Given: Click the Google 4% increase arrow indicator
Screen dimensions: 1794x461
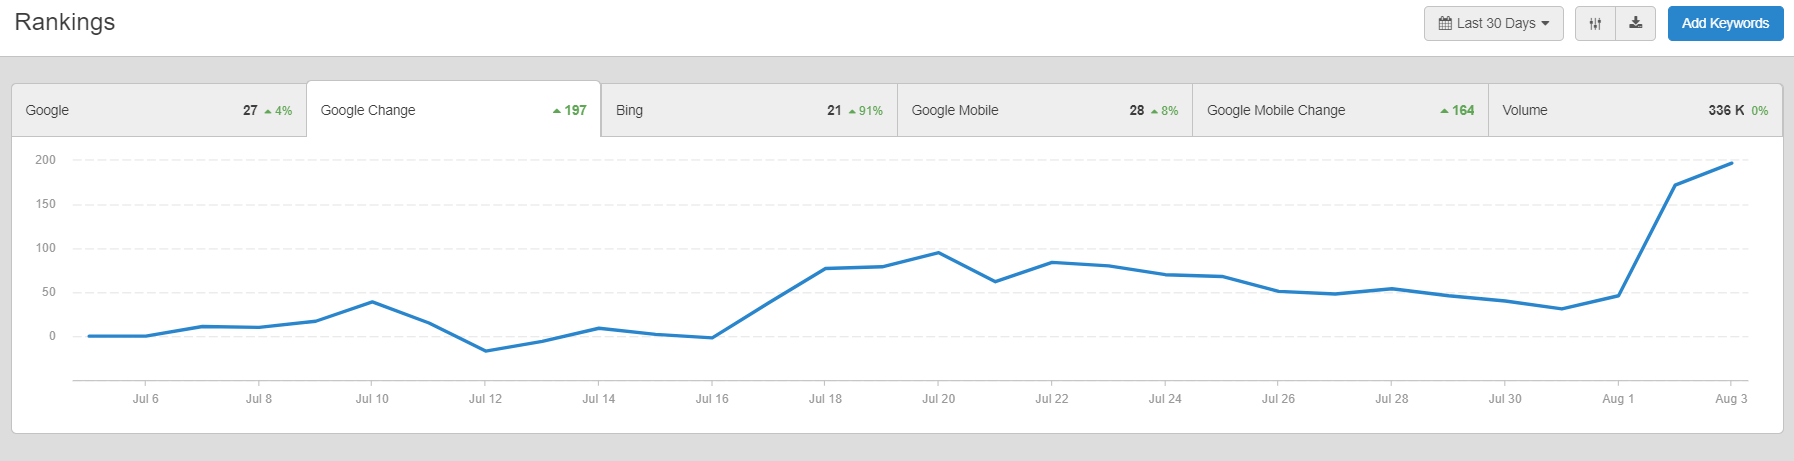Looking at the screenshot, I should [268, 111].
